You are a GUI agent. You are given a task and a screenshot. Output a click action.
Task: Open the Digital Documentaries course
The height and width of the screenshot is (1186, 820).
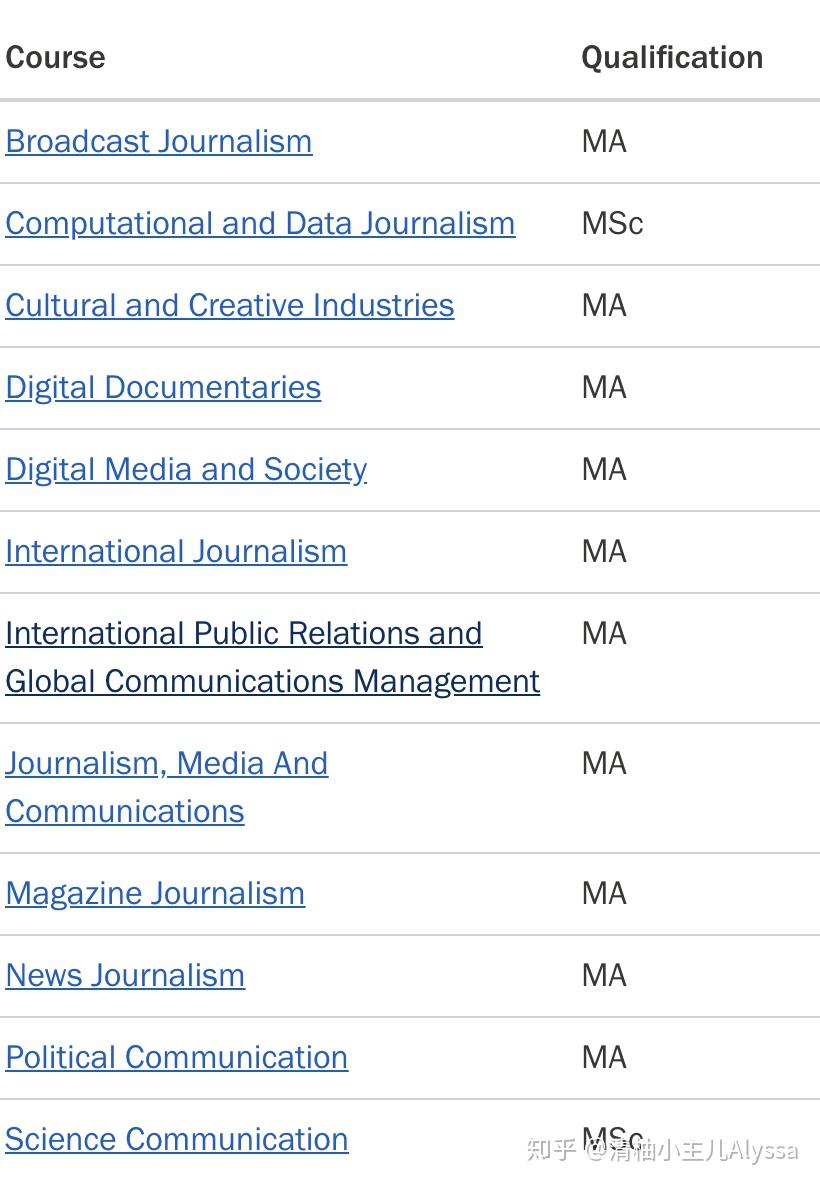click(x=163, y=388)
